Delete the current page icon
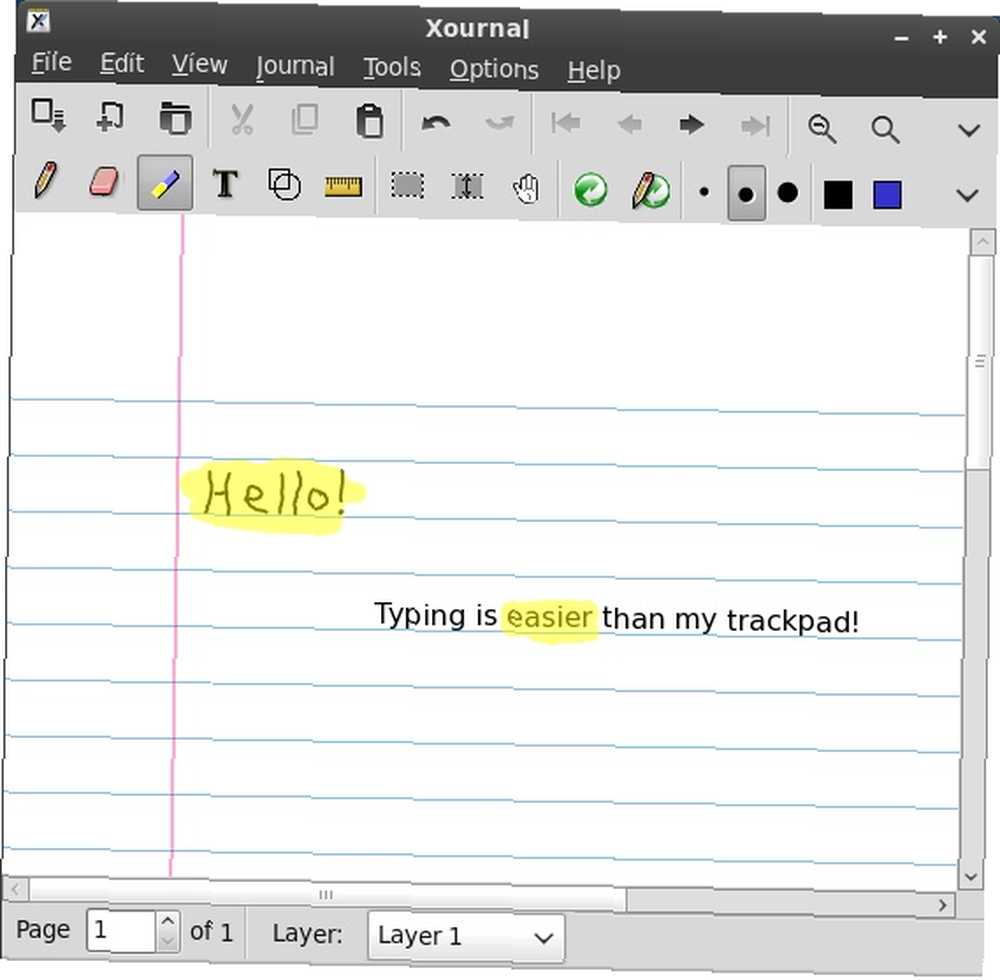 [175, 118]
